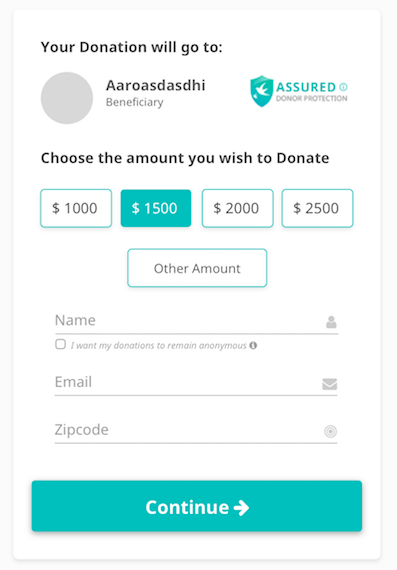Click the envelope icon in the Email field
397x570 pixels.
[x=329, y=384]
